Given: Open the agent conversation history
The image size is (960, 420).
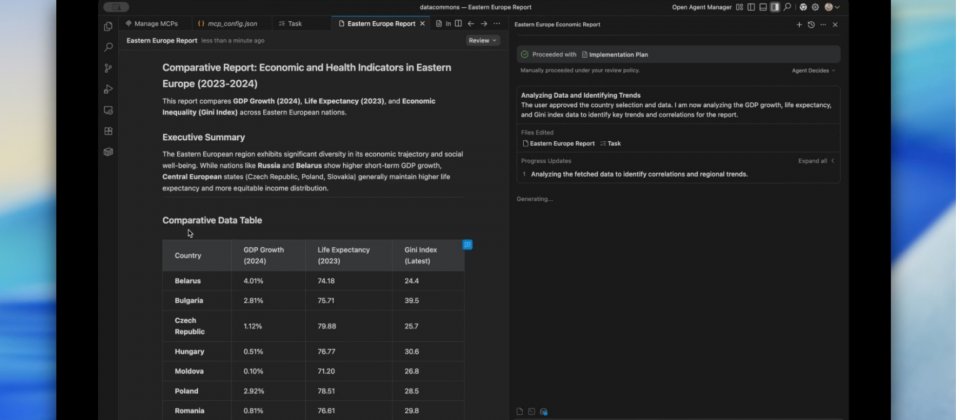Looking at the screenshot, I should [811, 24].
